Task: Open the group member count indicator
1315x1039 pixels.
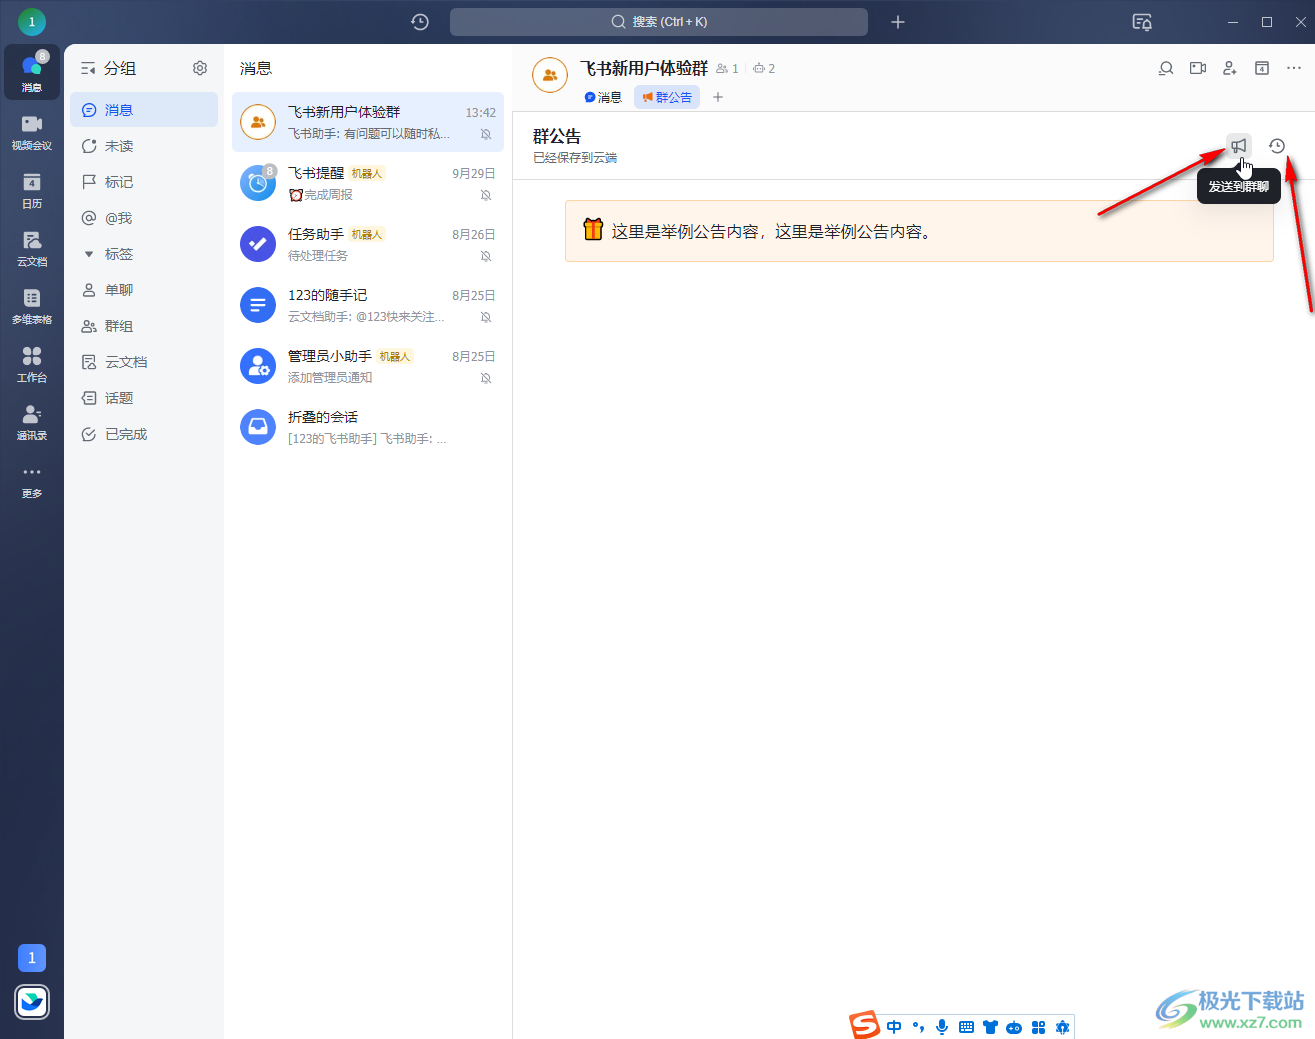Action: pyautogui.click(x=727, y=68)
